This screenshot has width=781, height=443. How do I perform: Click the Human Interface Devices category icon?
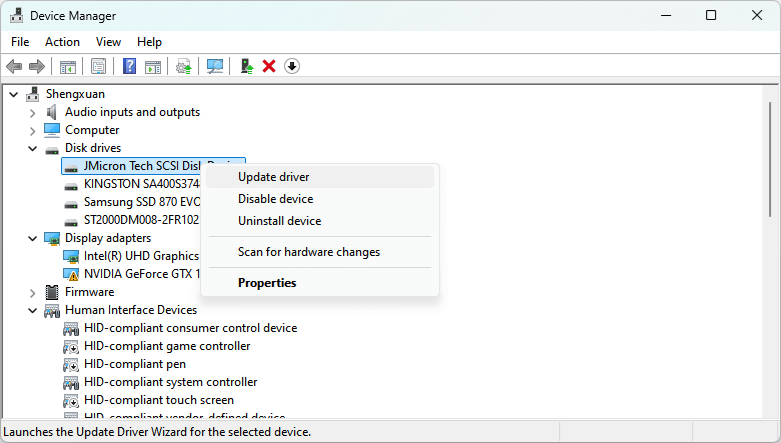point(52,310)
